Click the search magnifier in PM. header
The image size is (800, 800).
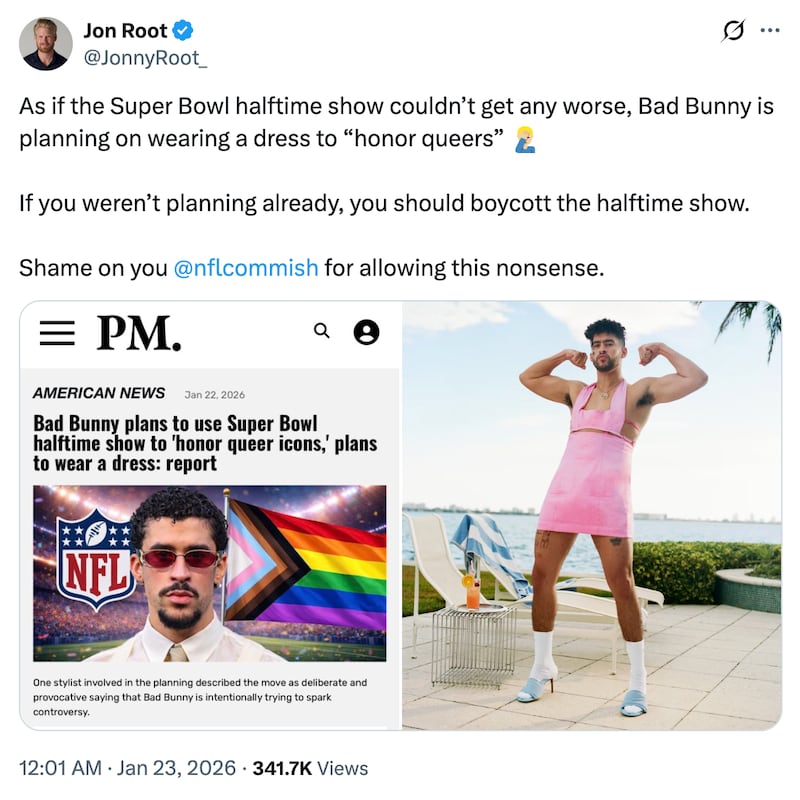(x=322, y=331)
